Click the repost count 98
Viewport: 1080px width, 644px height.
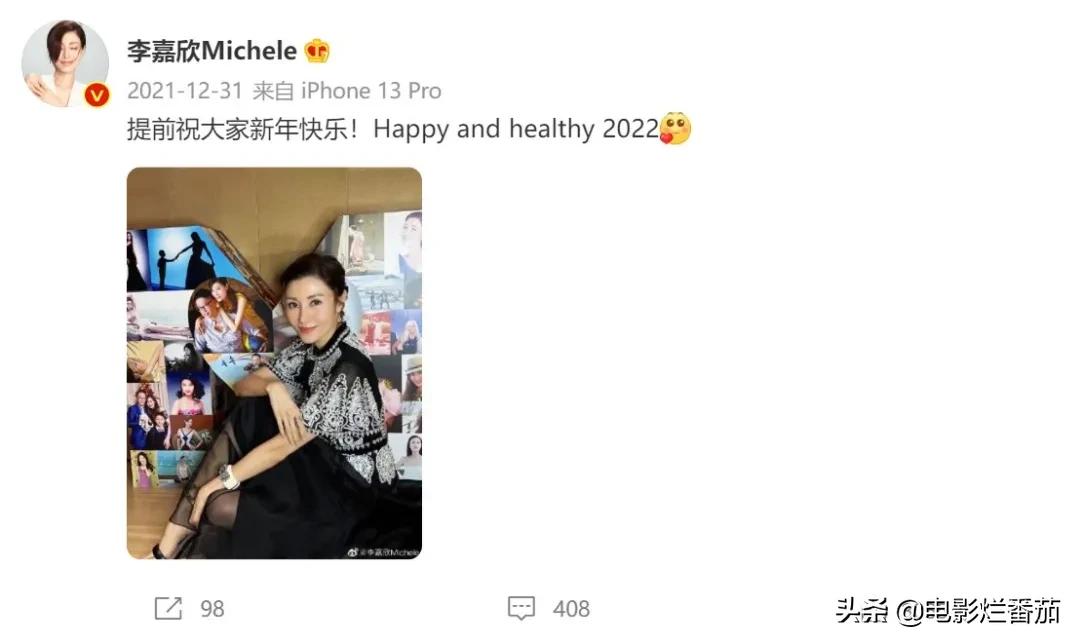pos(212,609)
